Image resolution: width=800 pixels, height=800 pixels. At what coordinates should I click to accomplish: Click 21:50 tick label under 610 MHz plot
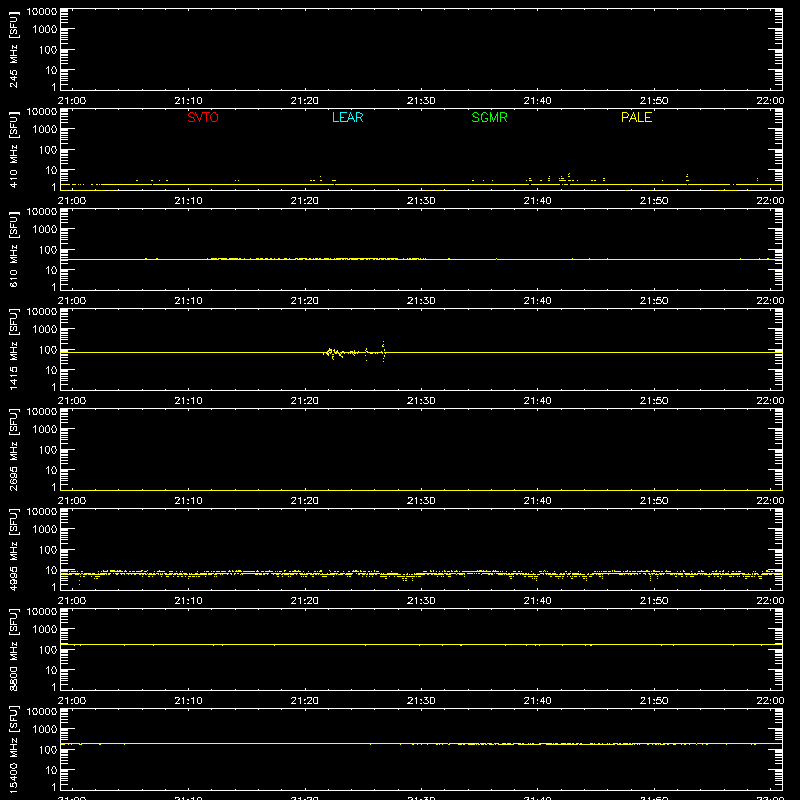point(654,301)
